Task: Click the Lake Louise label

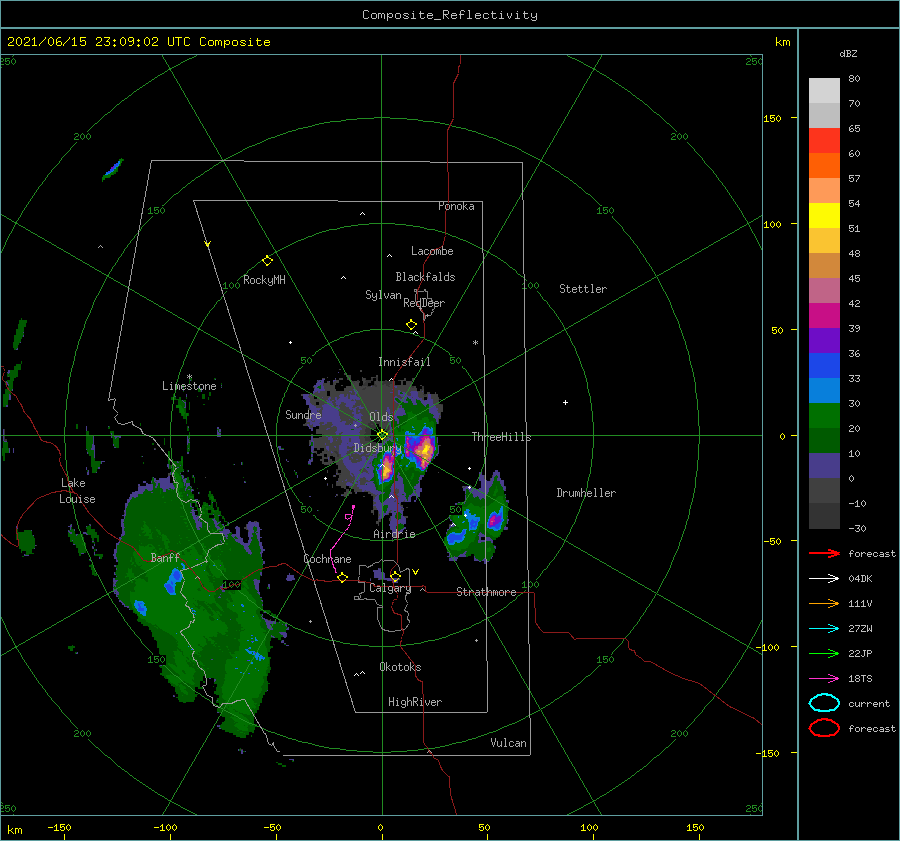Action: pyautogui.click(x=77, y=491)
